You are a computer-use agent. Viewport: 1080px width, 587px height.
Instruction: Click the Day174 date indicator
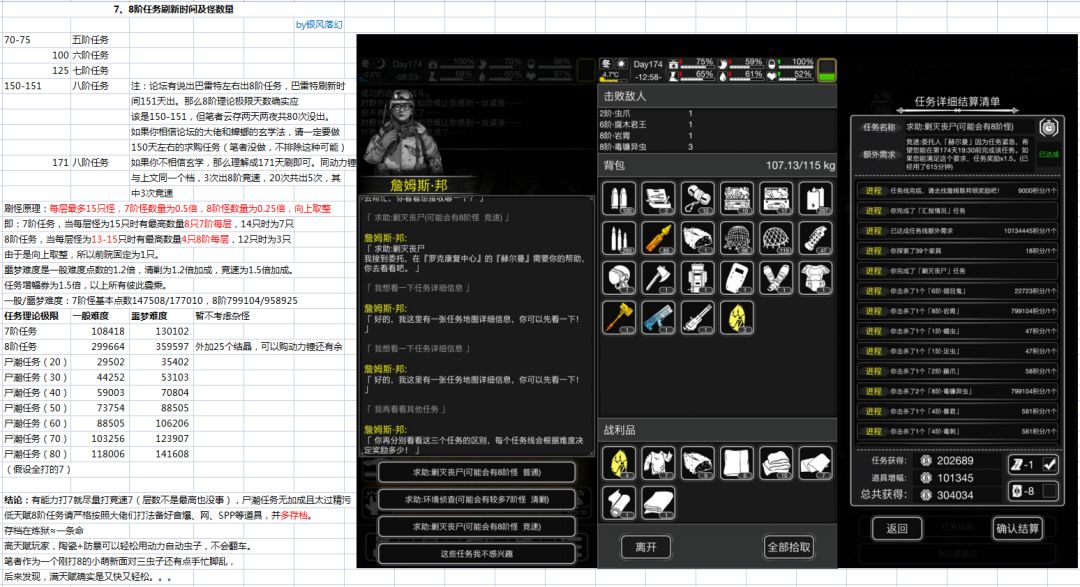pos(647,64)
